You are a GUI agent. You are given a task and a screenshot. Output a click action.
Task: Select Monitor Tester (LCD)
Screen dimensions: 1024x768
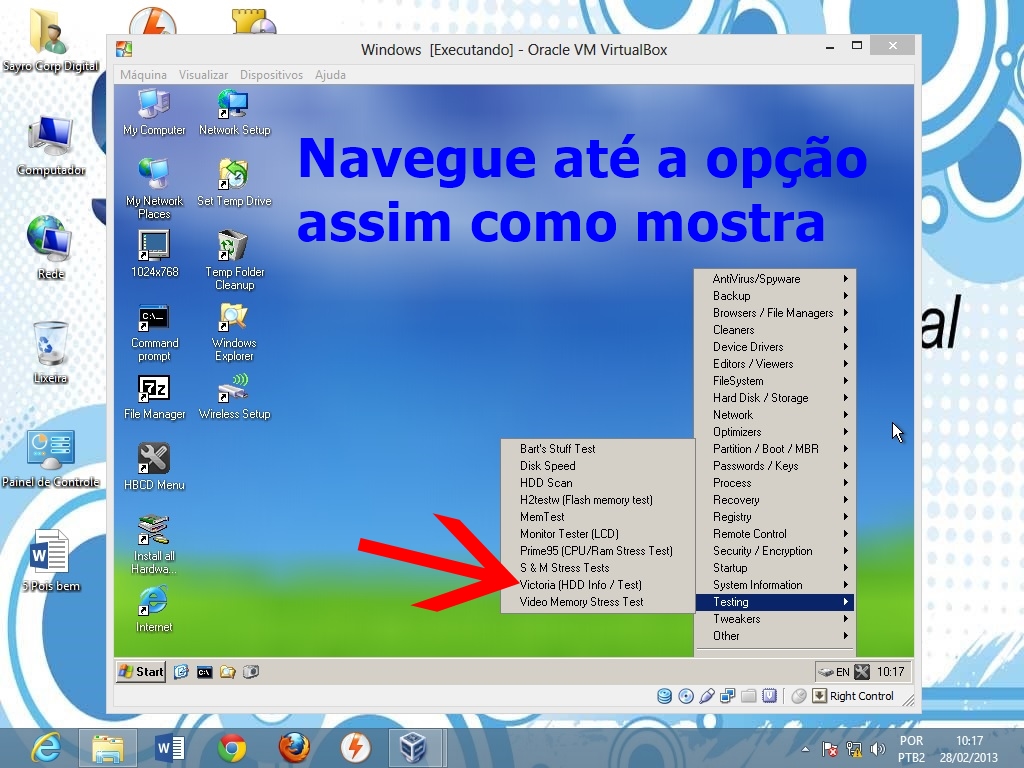pos(598,534)
